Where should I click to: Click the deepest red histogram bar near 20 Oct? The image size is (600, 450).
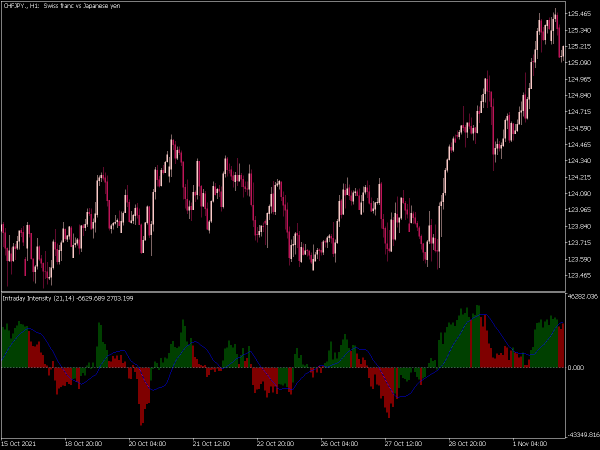tap(142, 396)
